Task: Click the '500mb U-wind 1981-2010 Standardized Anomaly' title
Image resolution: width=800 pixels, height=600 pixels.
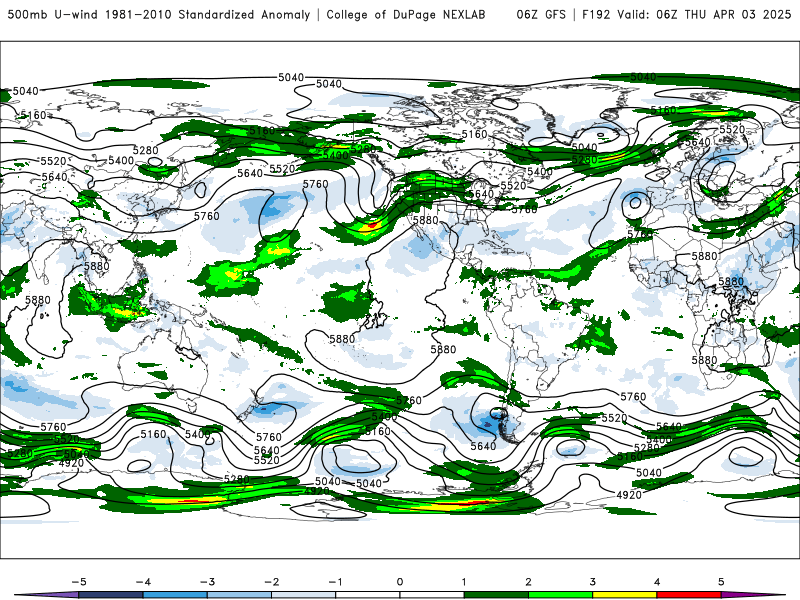Action: pos(159,14)
